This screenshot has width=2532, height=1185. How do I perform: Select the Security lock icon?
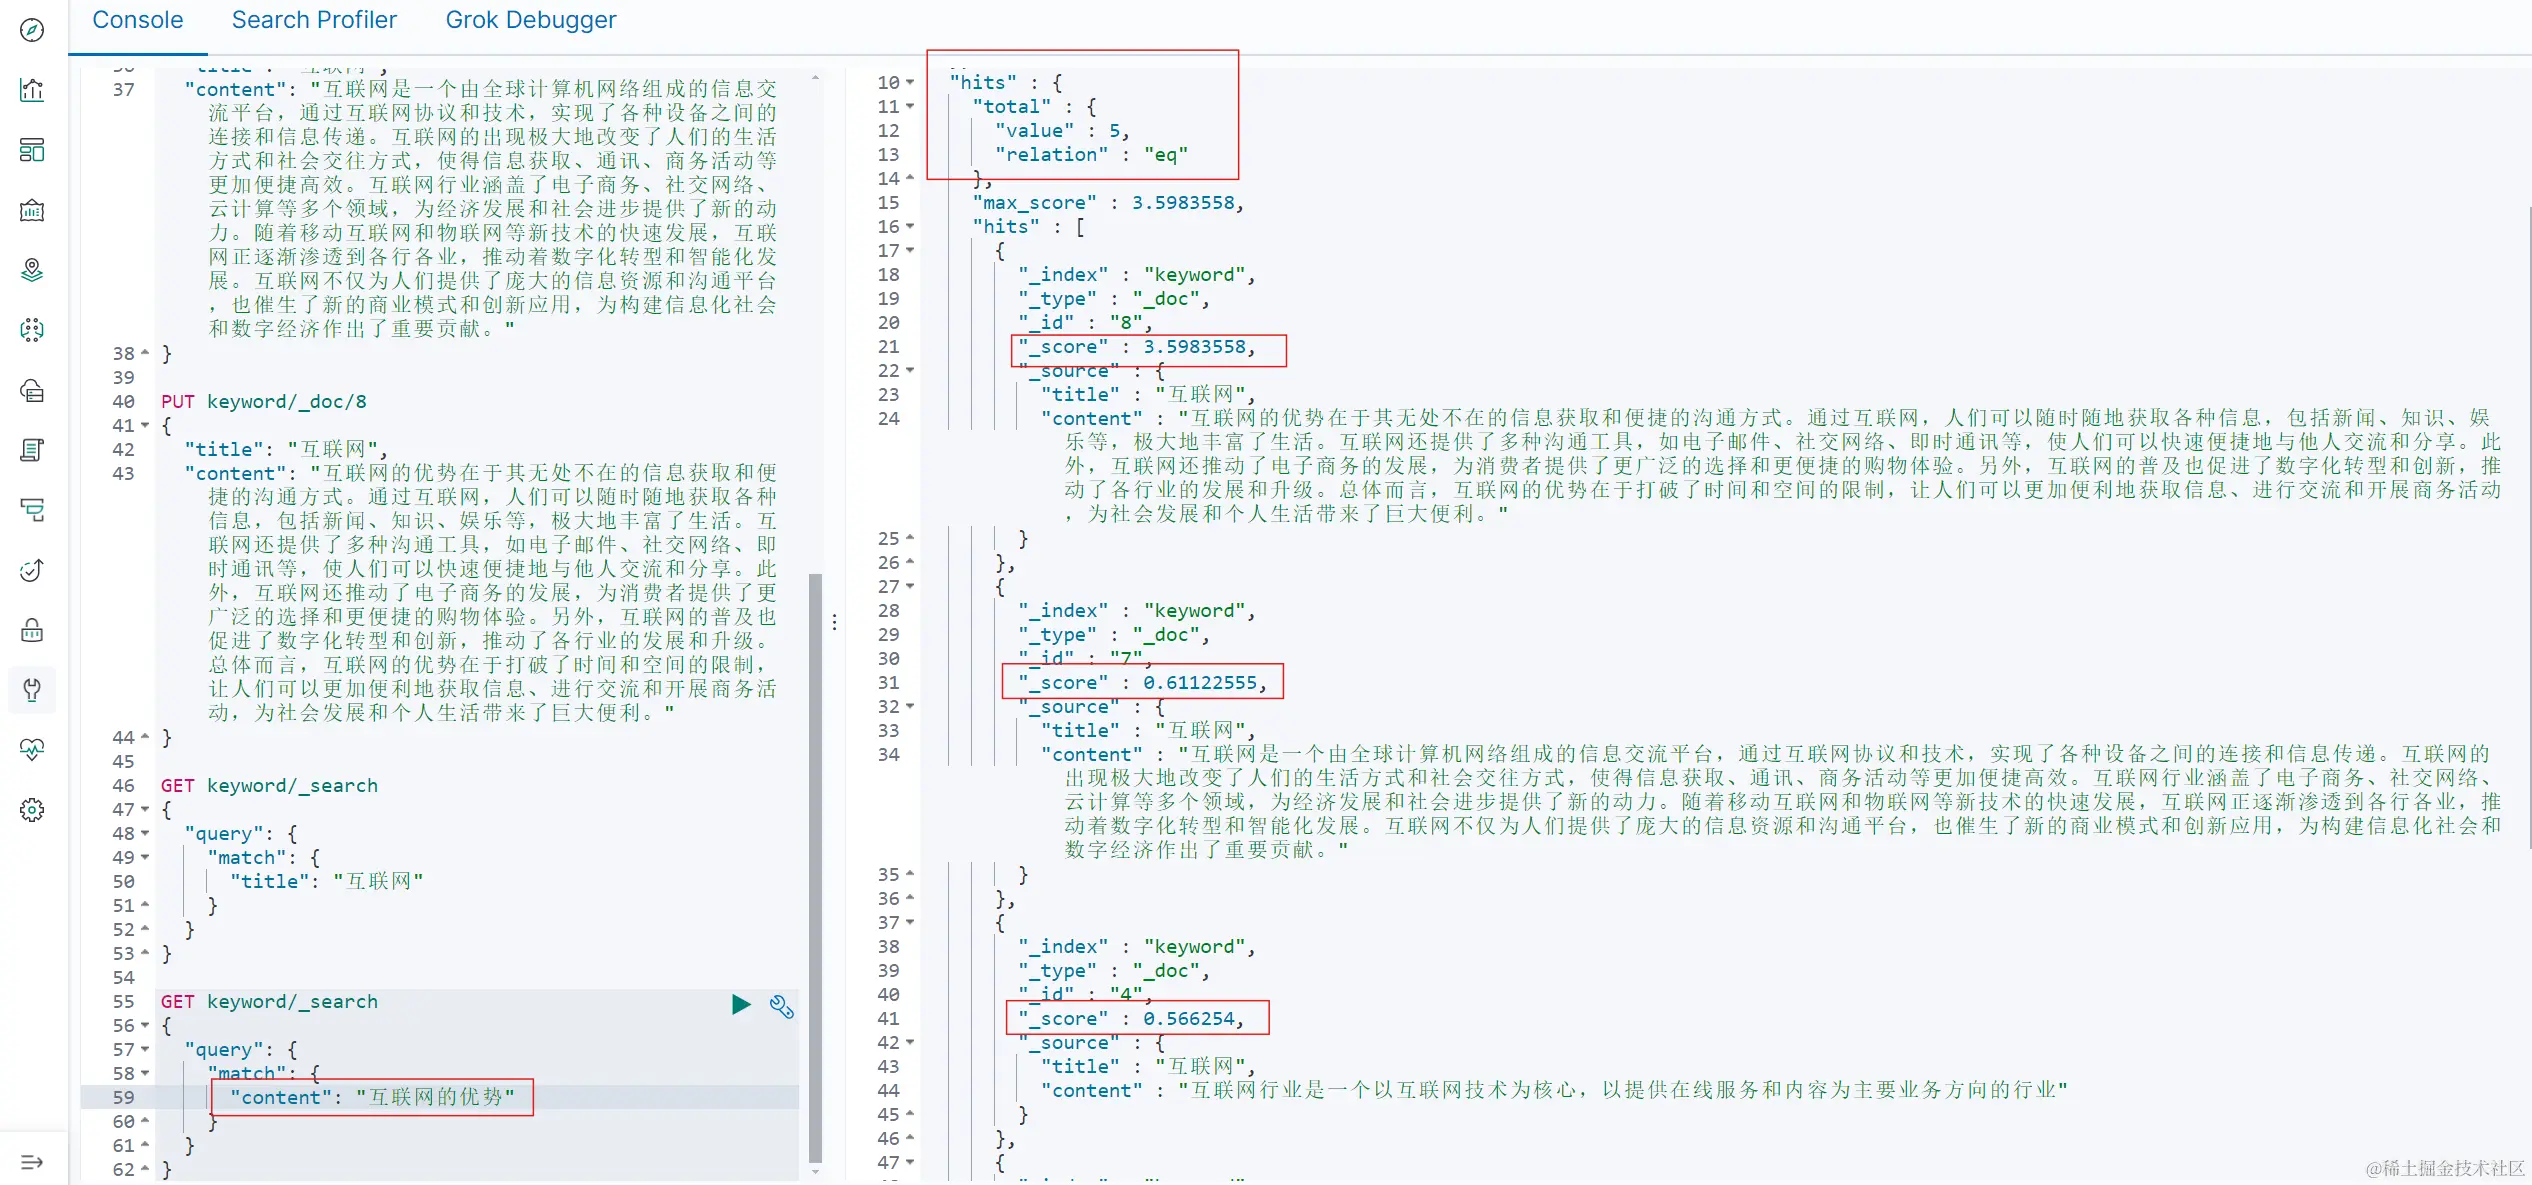pos(31,630)
